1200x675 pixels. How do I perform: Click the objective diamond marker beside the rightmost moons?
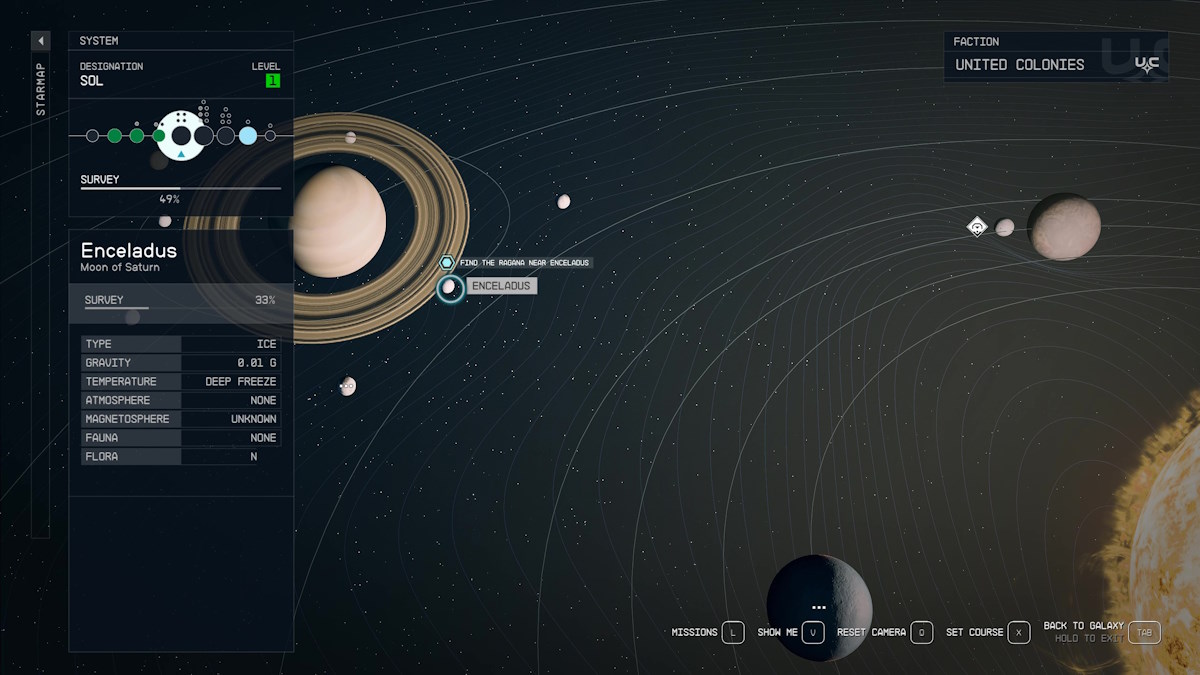click(x=977, y=227)
